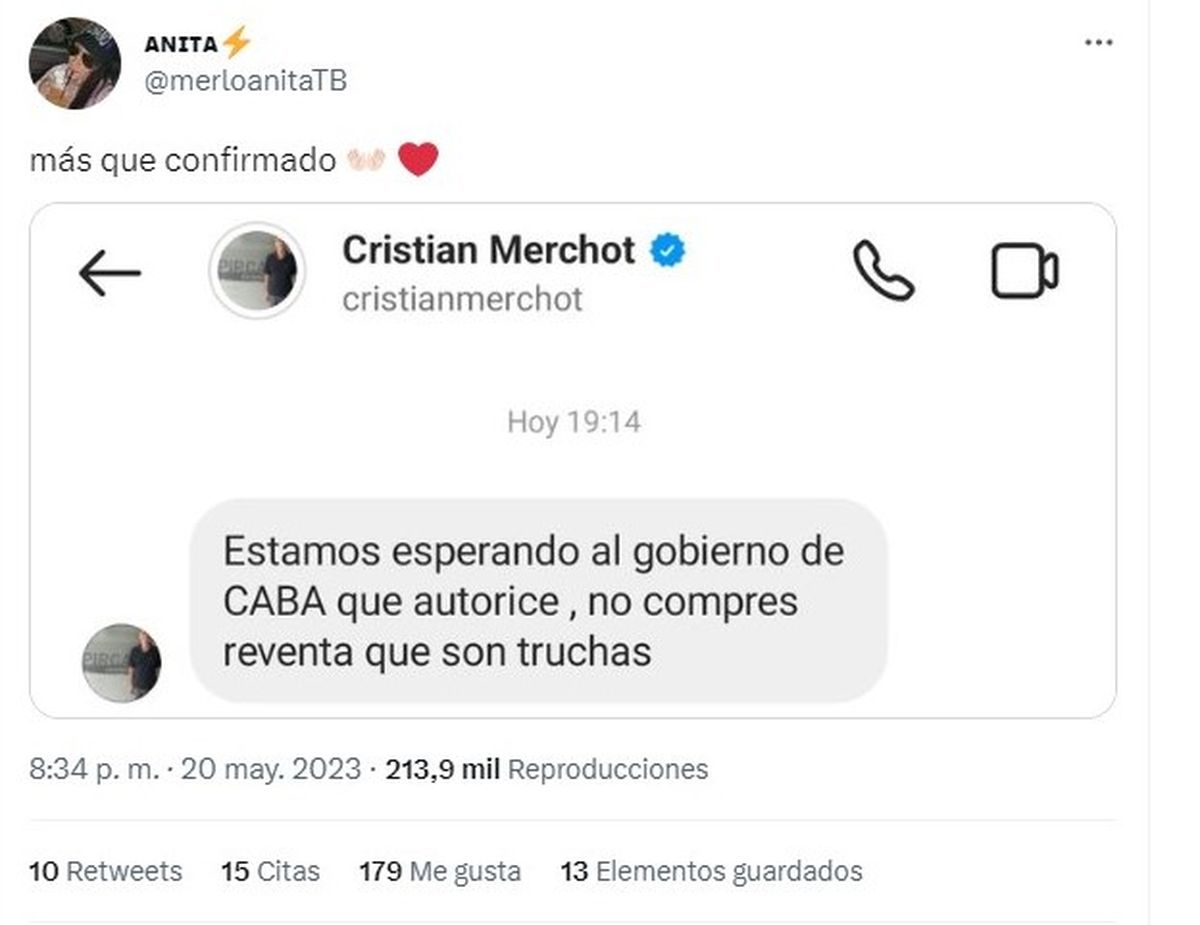The width and height of the screenshot is (1200, 925).
Task: Click the back arrow in the chat header
Action: tap(109, 272)
